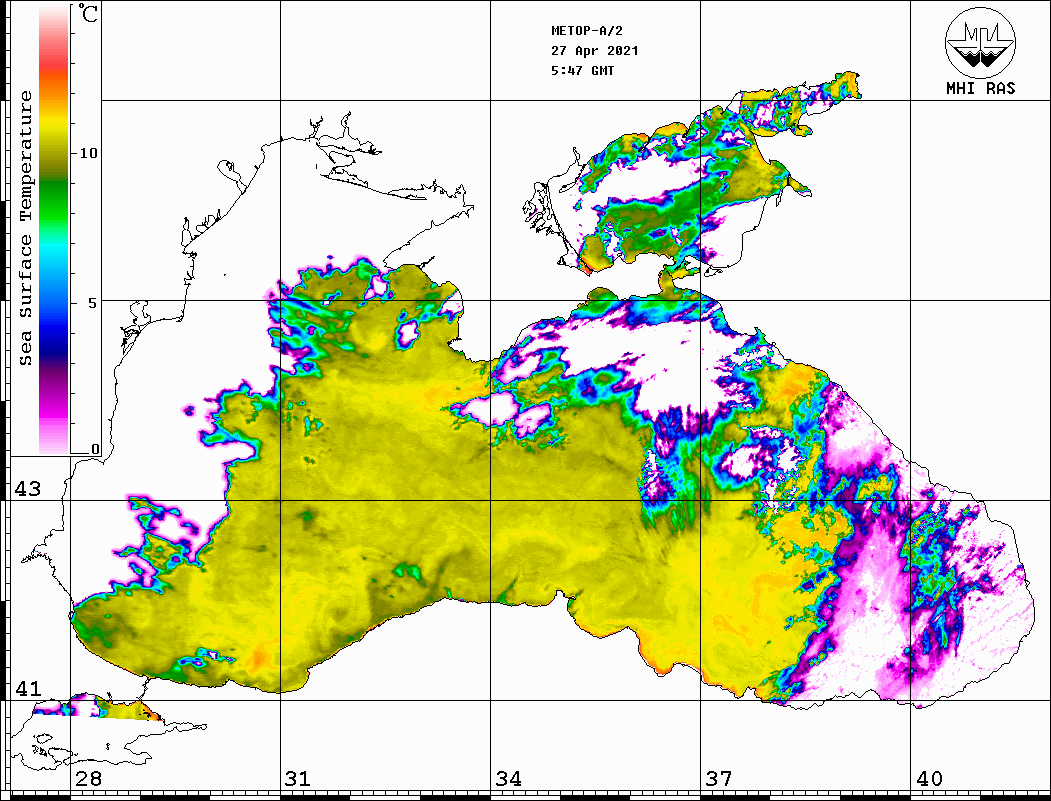1051x801 pixels.
Task: Click the longitude label '34'
Action: (x=509, y=779)
